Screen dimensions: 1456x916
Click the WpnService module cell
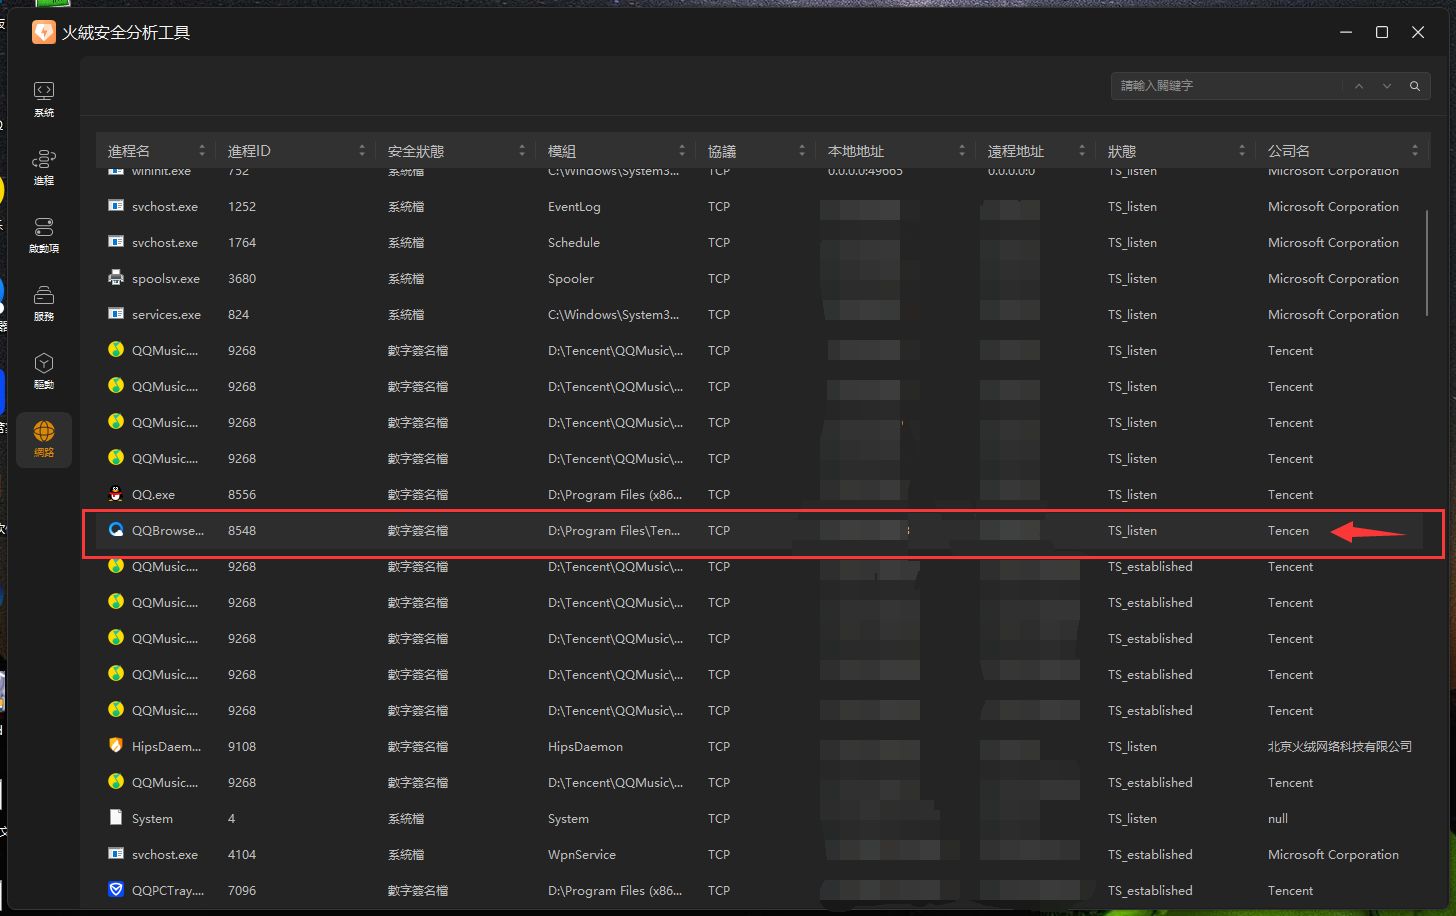click(582, 855)
